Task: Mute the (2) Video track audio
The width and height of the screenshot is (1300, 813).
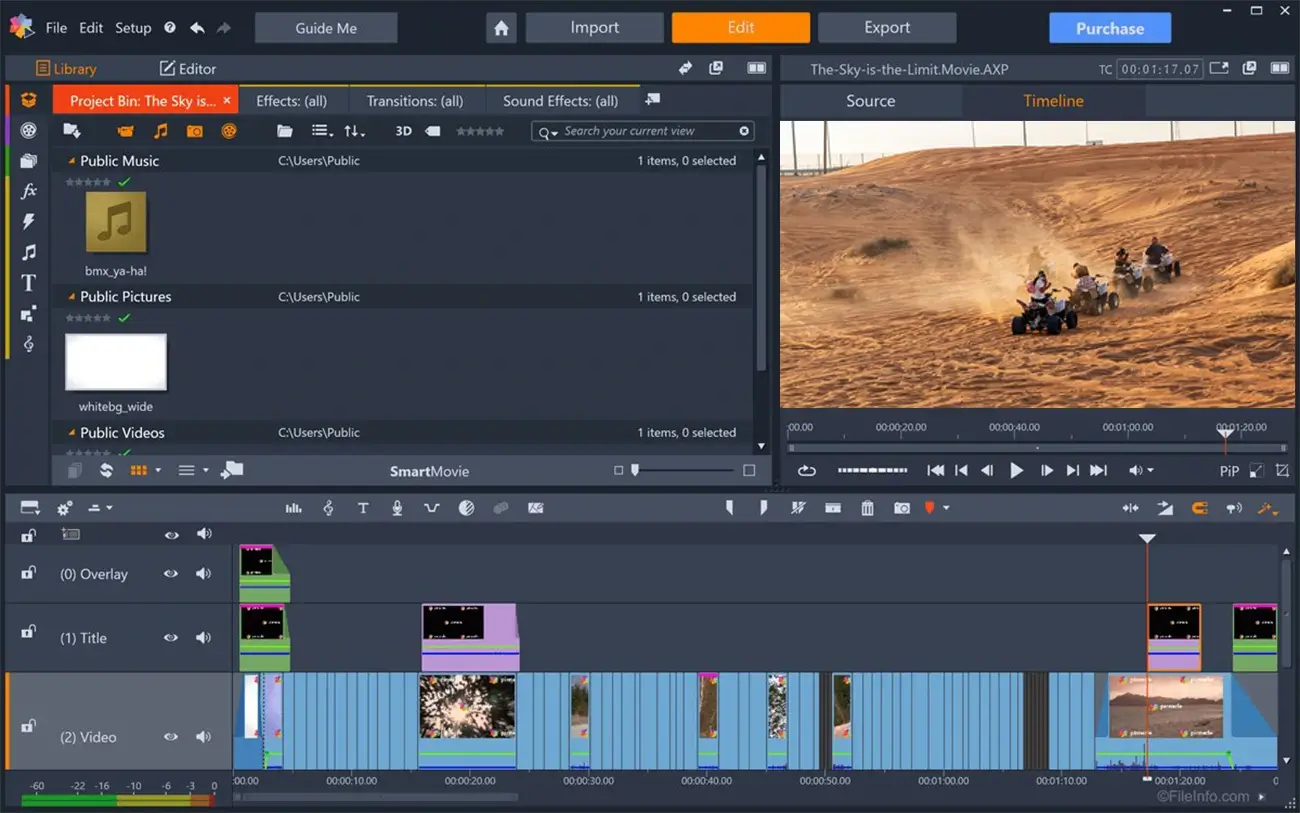Action: click(204, 737)
